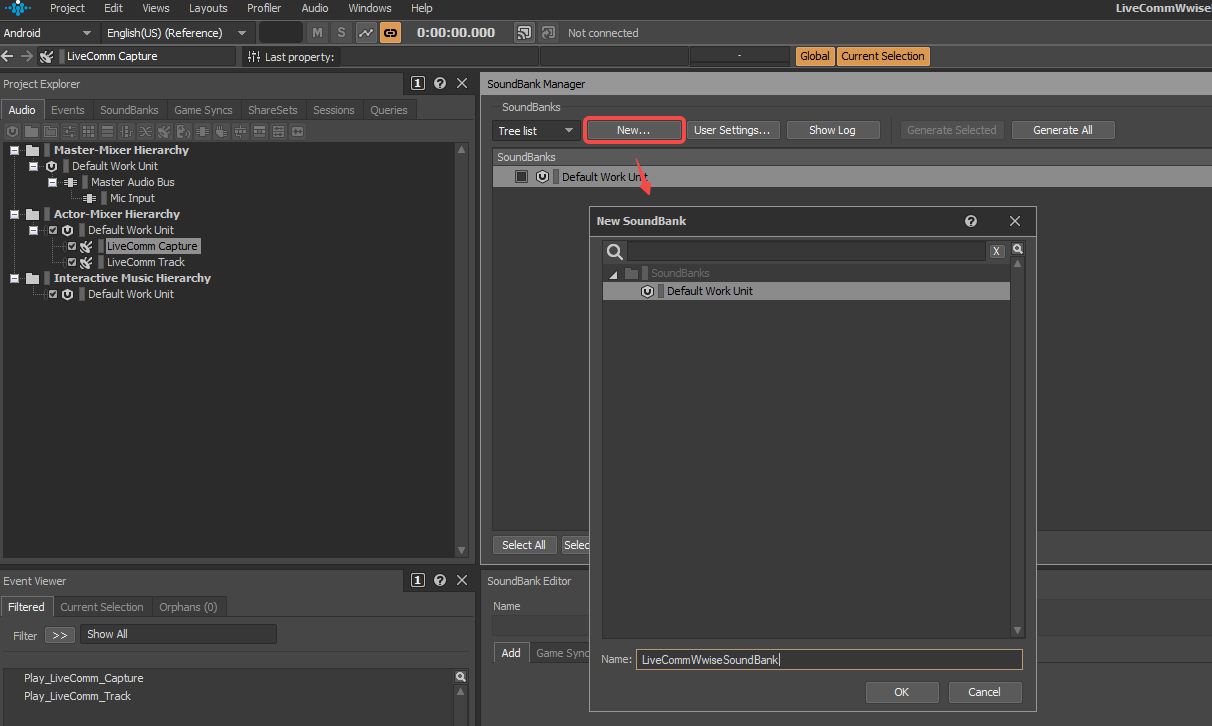Click the Select All button
Screen dimensions: 1212x726
pos(524,545)
